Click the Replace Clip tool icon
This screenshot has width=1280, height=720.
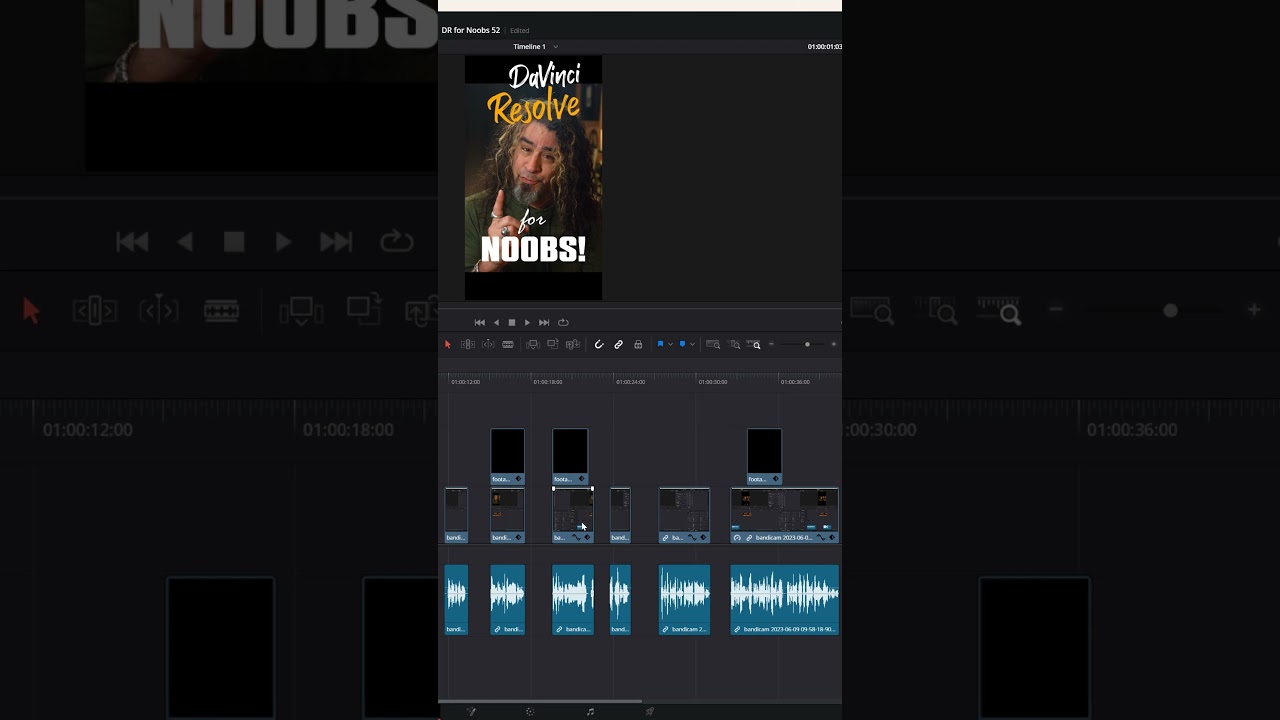[x=573, y=344]
